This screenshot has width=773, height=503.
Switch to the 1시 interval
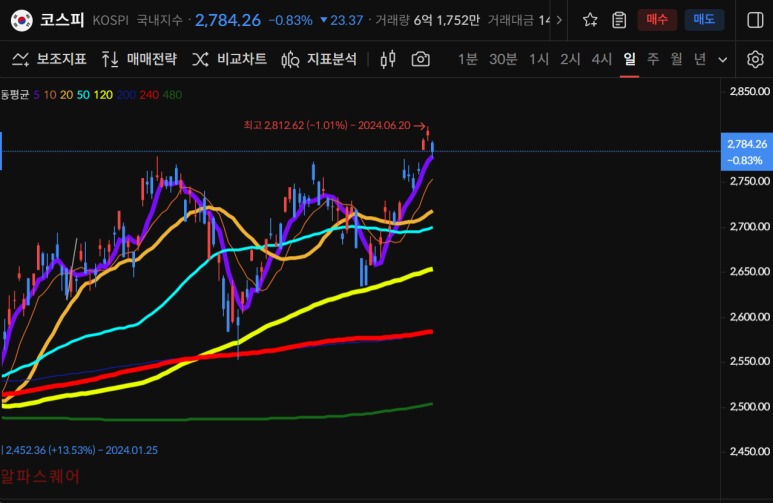(539, 59)
